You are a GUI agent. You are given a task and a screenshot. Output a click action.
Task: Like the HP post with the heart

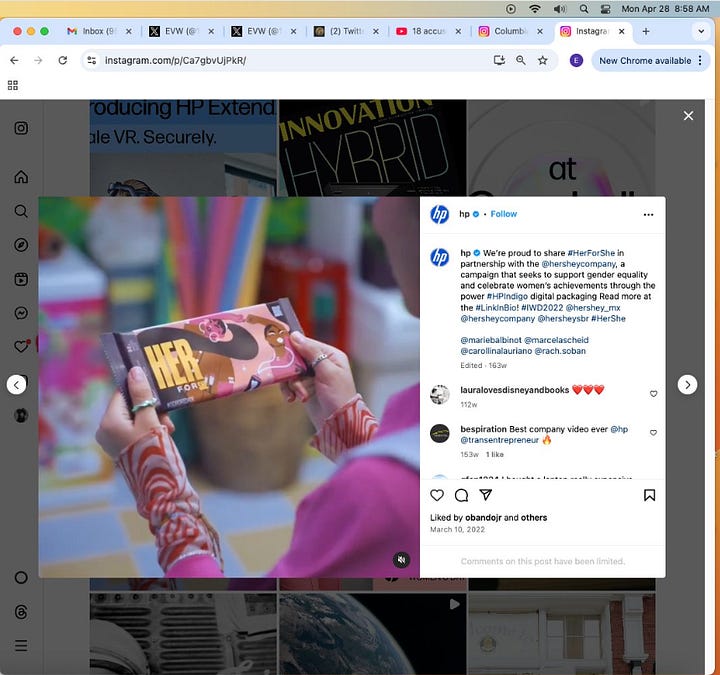pos(437,495)
